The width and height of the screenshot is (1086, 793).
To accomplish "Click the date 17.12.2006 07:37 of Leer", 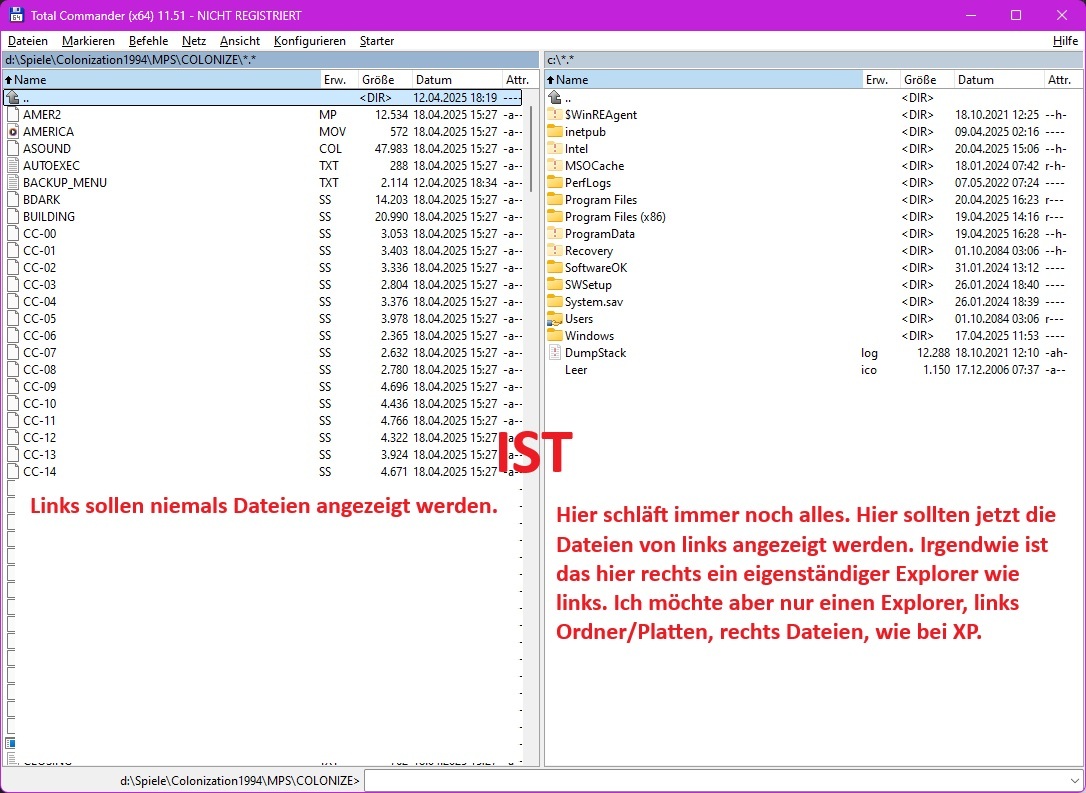I will [x=997, y=370].
